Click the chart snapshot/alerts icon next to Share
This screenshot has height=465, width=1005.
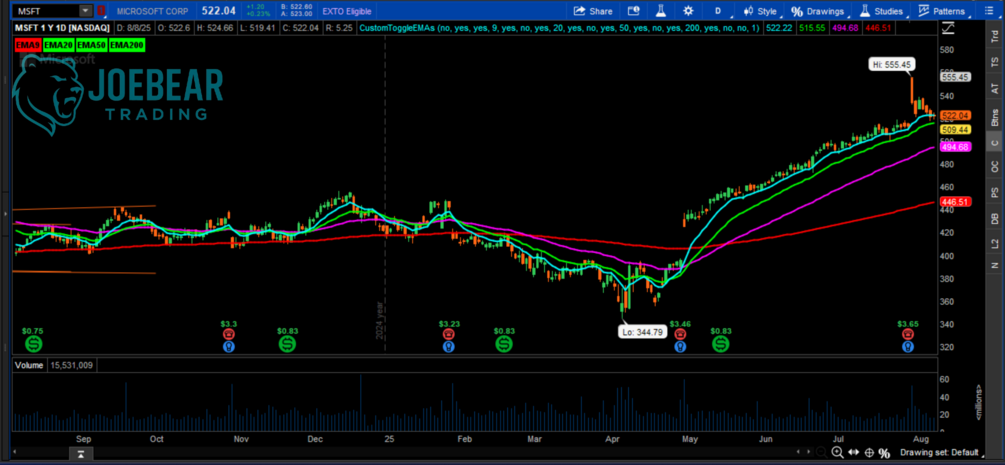634,11
